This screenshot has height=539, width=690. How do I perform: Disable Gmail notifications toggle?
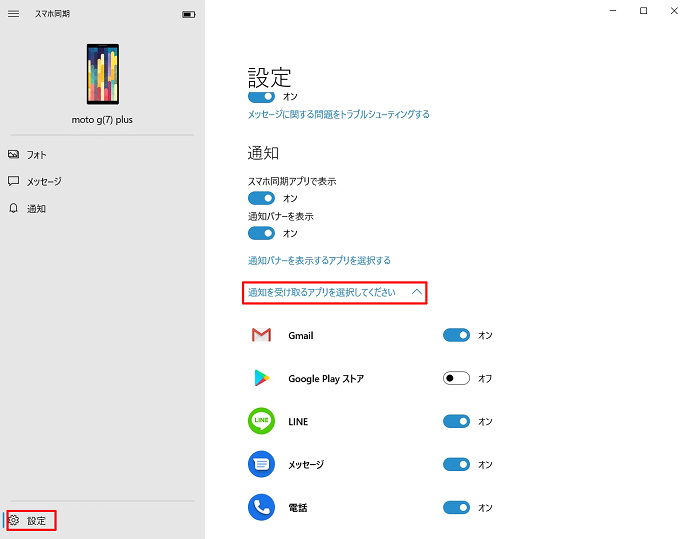[456, 335]
